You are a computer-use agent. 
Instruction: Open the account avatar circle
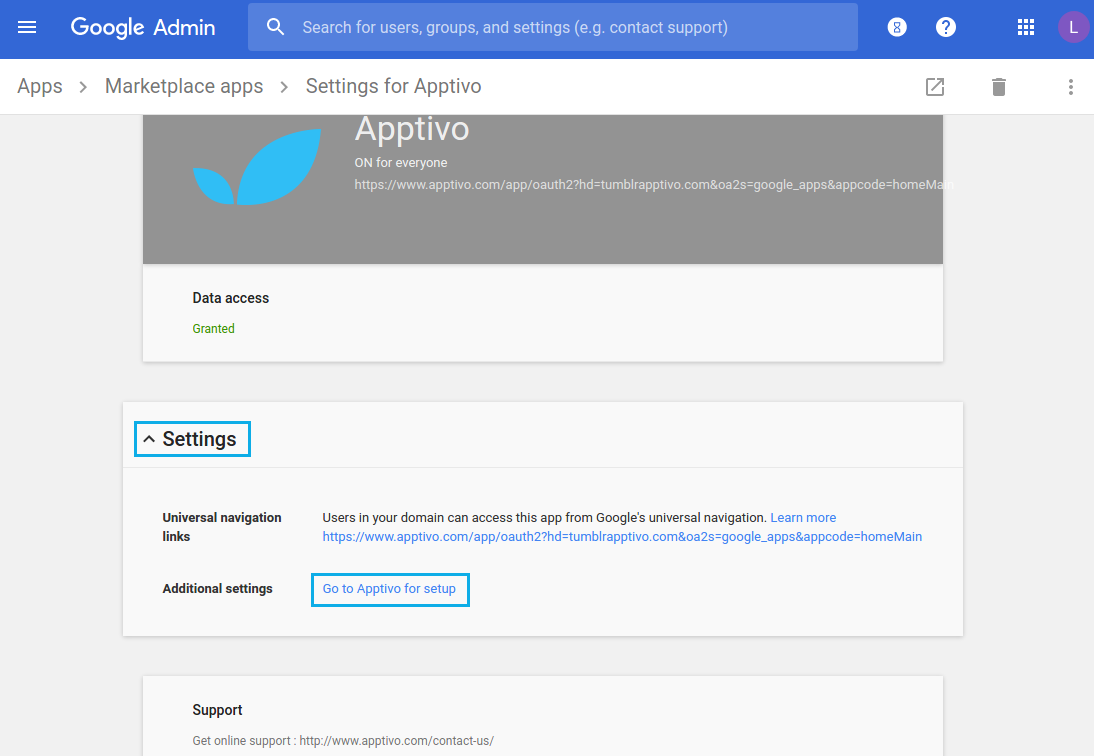(x=1073, y=27)
